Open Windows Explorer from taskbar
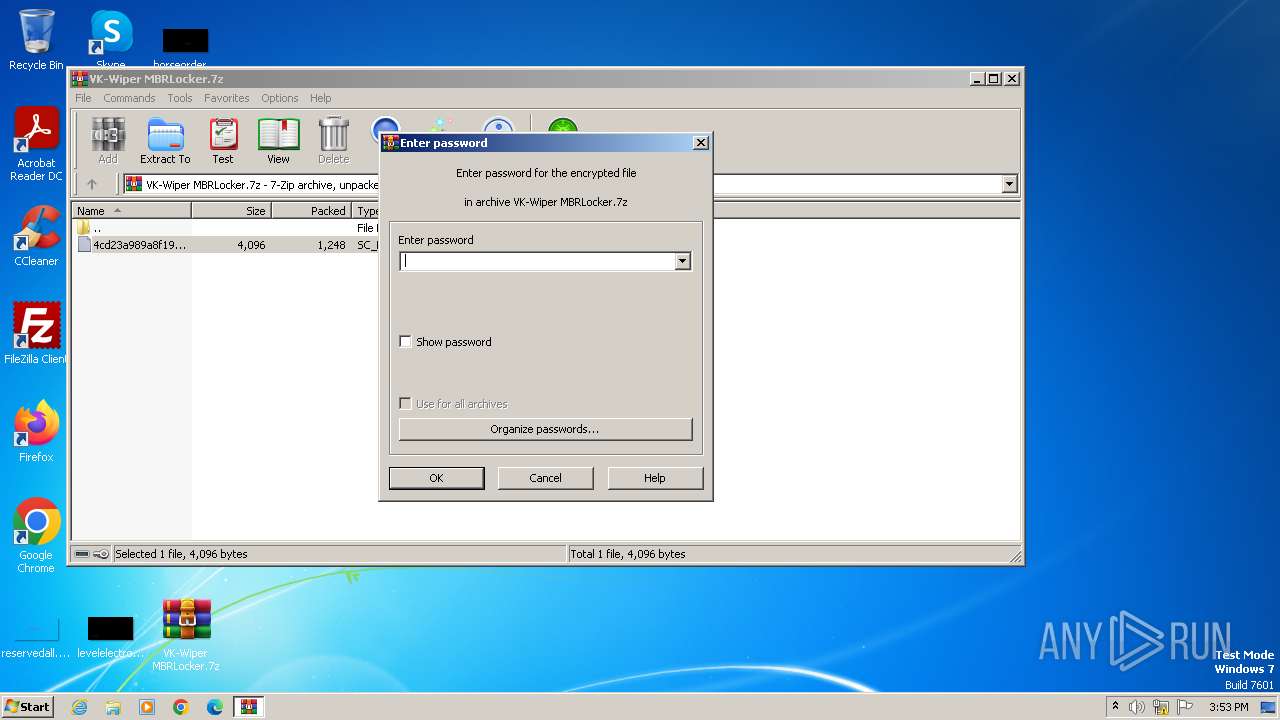Screen dimensions: 1280x720 (113, 707)
